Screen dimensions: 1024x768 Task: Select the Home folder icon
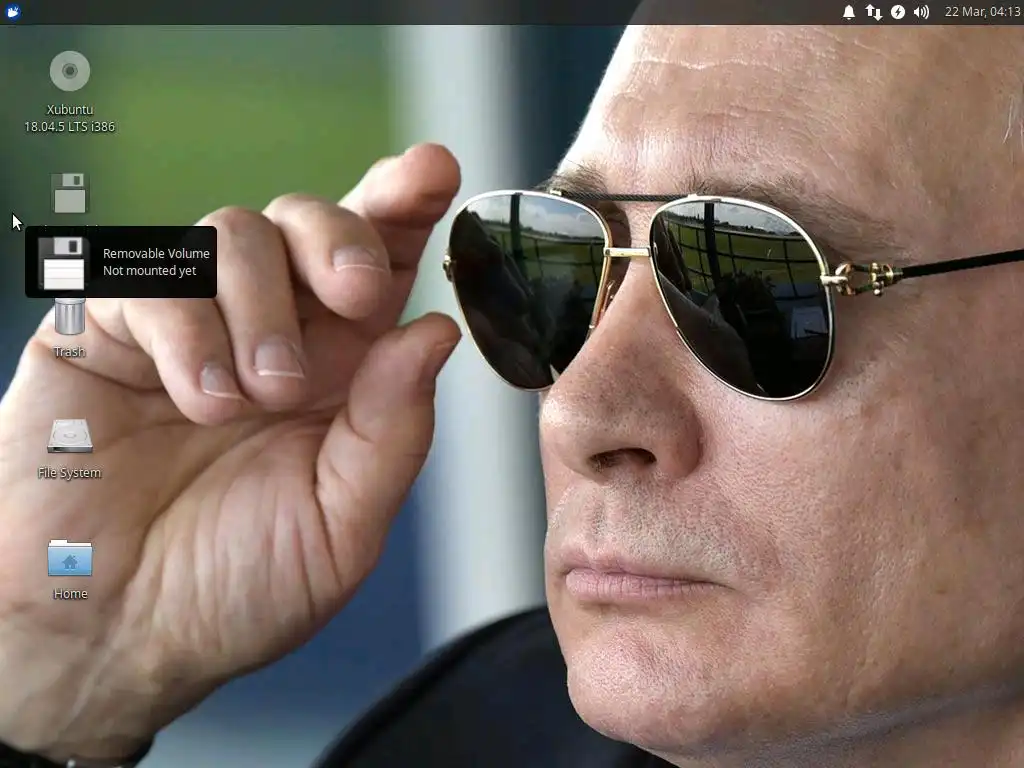point(70,558)
